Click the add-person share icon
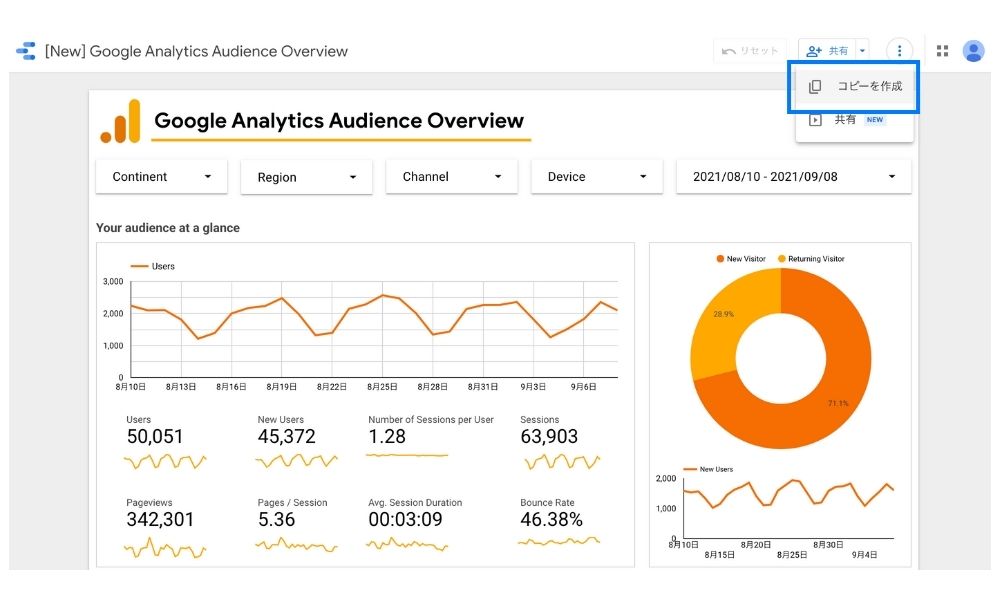 [x=814, y=51]
